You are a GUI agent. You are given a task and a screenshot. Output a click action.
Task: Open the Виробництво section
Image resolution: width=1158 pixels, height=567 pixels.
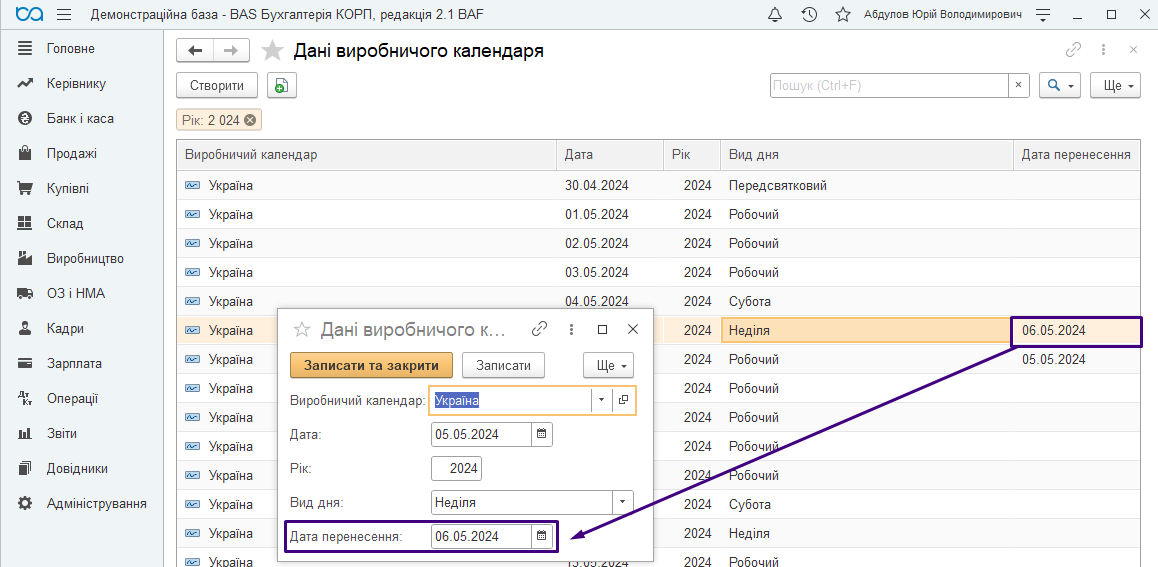click(85, 258)
